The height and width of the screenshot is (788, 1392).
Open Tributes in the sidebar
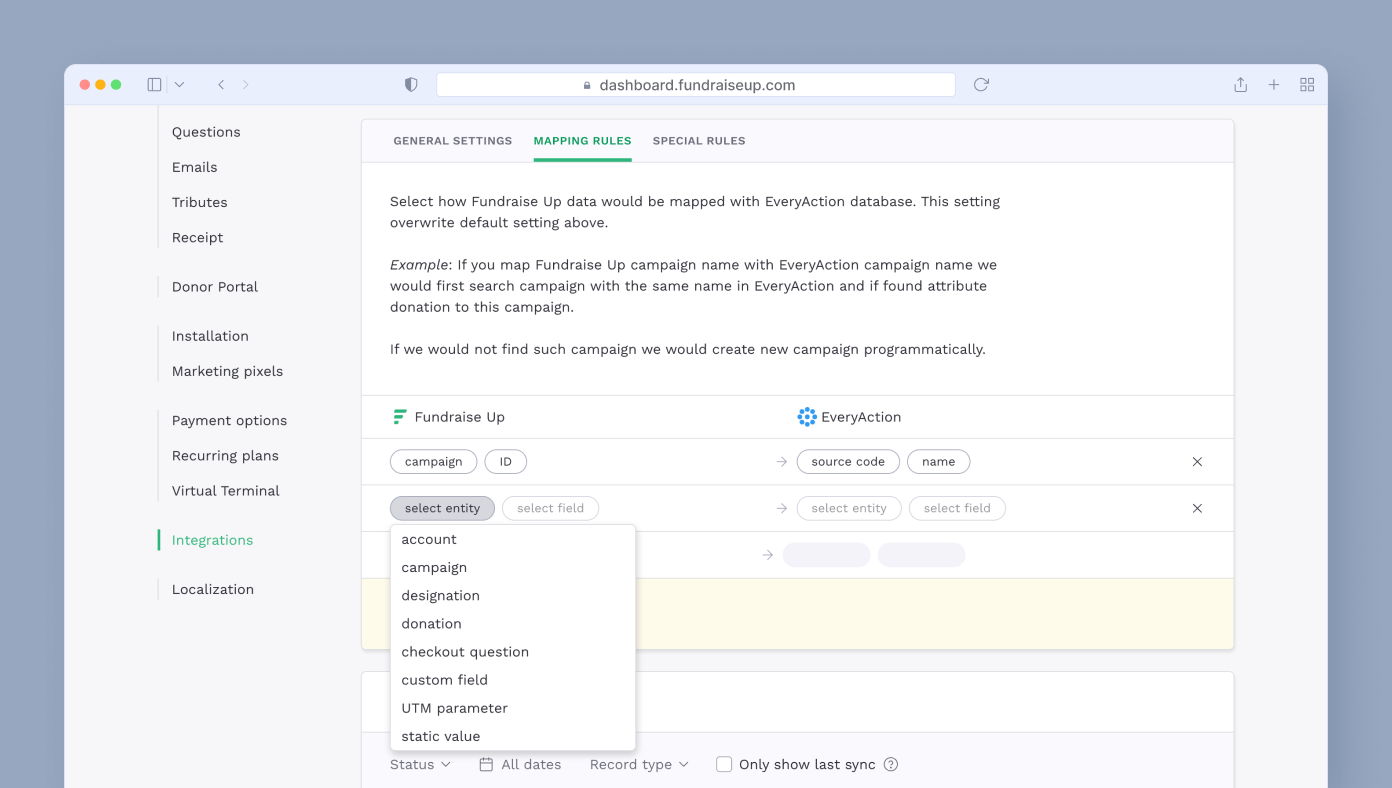200,202
